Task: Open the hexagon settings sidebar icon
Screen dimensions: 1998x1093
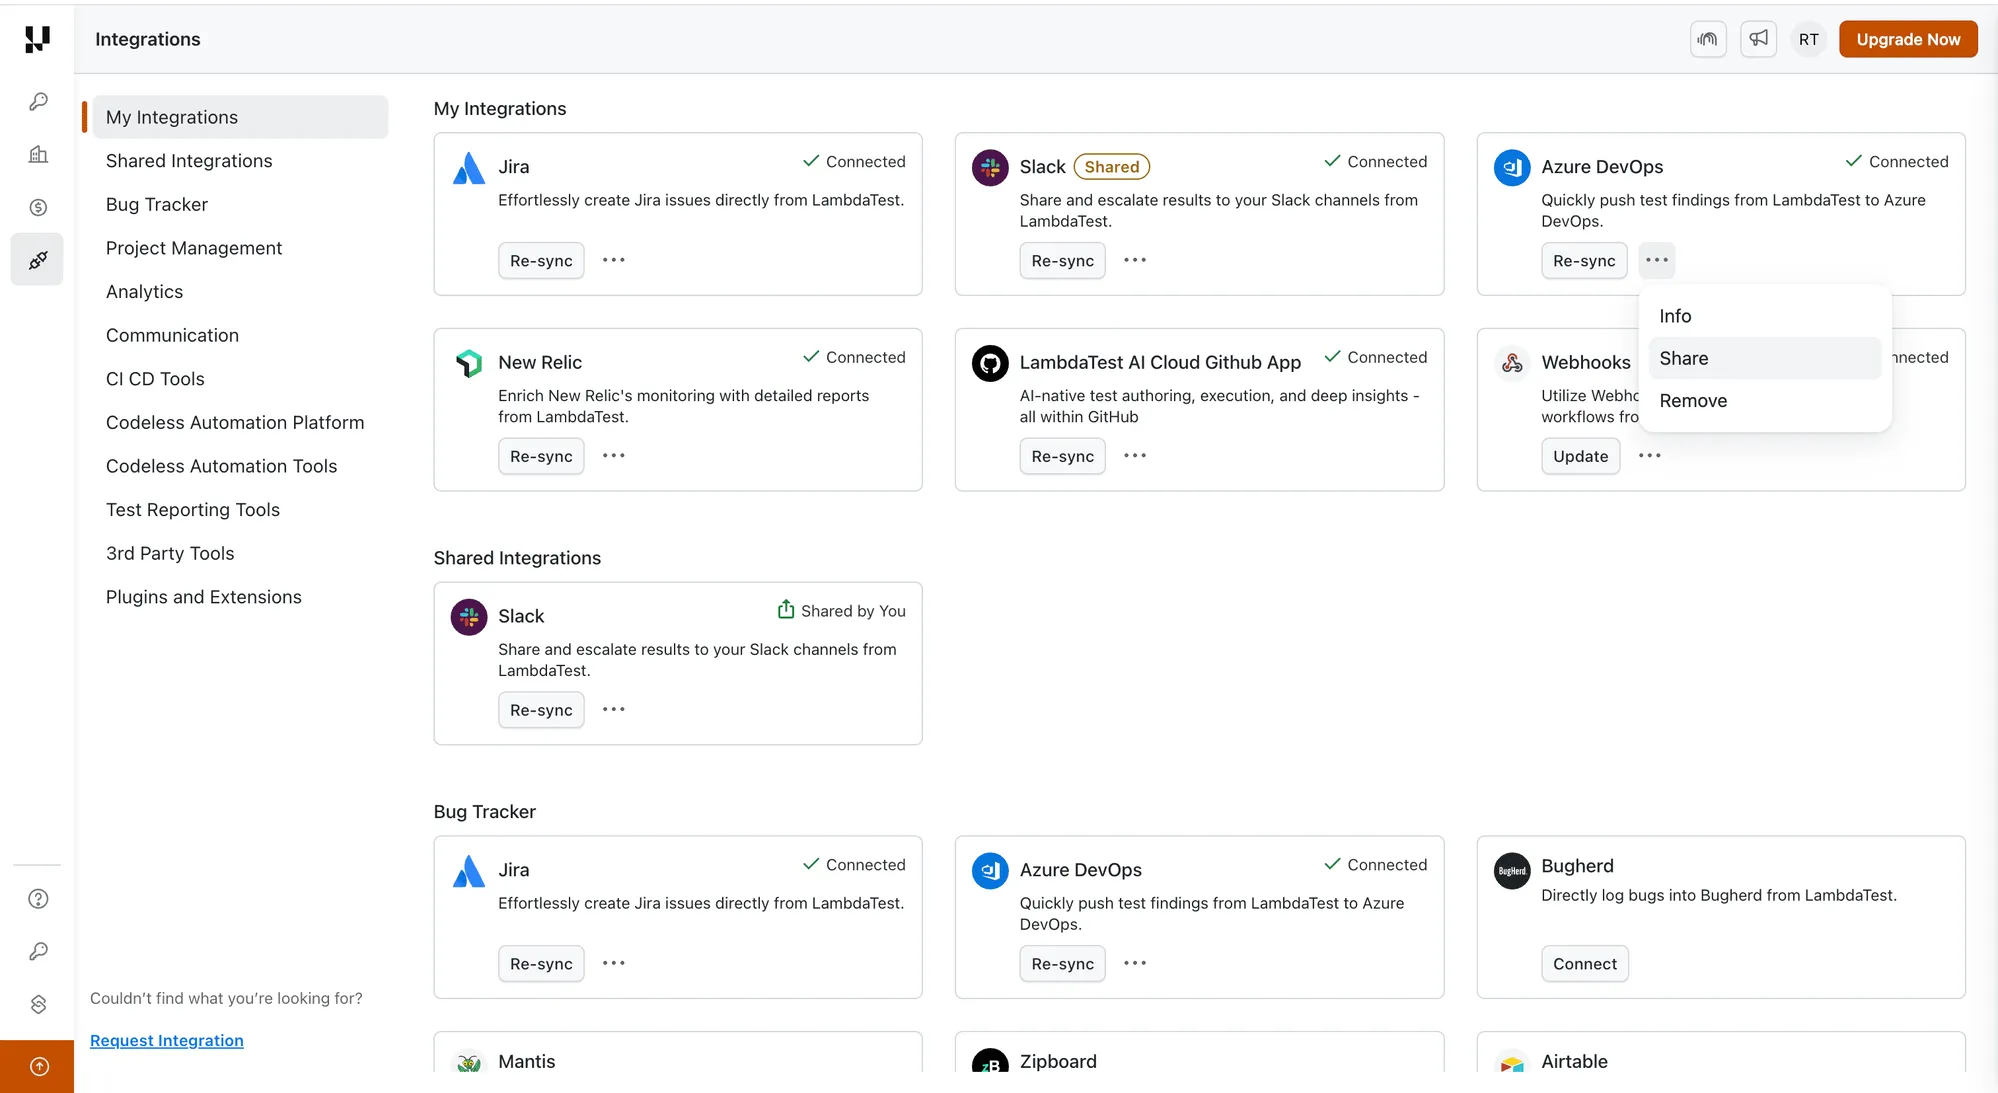Action: 38,1004
